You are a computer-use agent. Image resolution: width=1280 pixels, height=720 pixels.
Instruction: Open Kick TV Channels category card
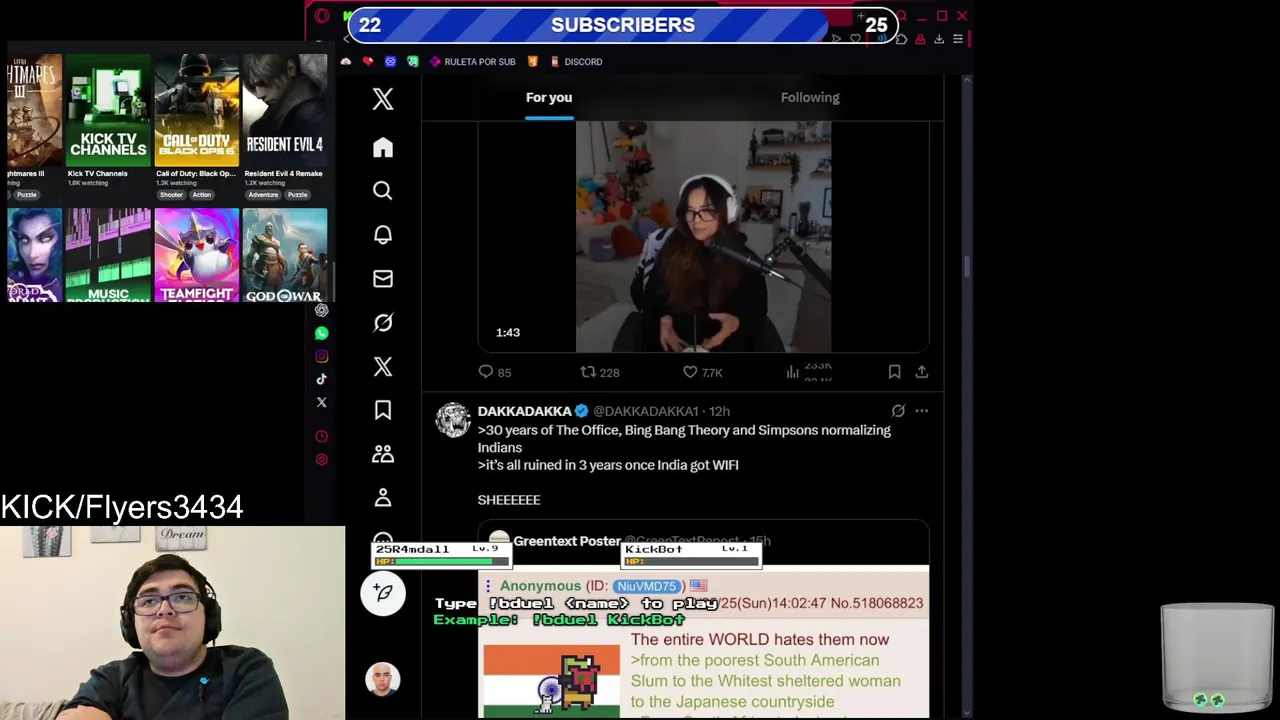tap(108, 111)
